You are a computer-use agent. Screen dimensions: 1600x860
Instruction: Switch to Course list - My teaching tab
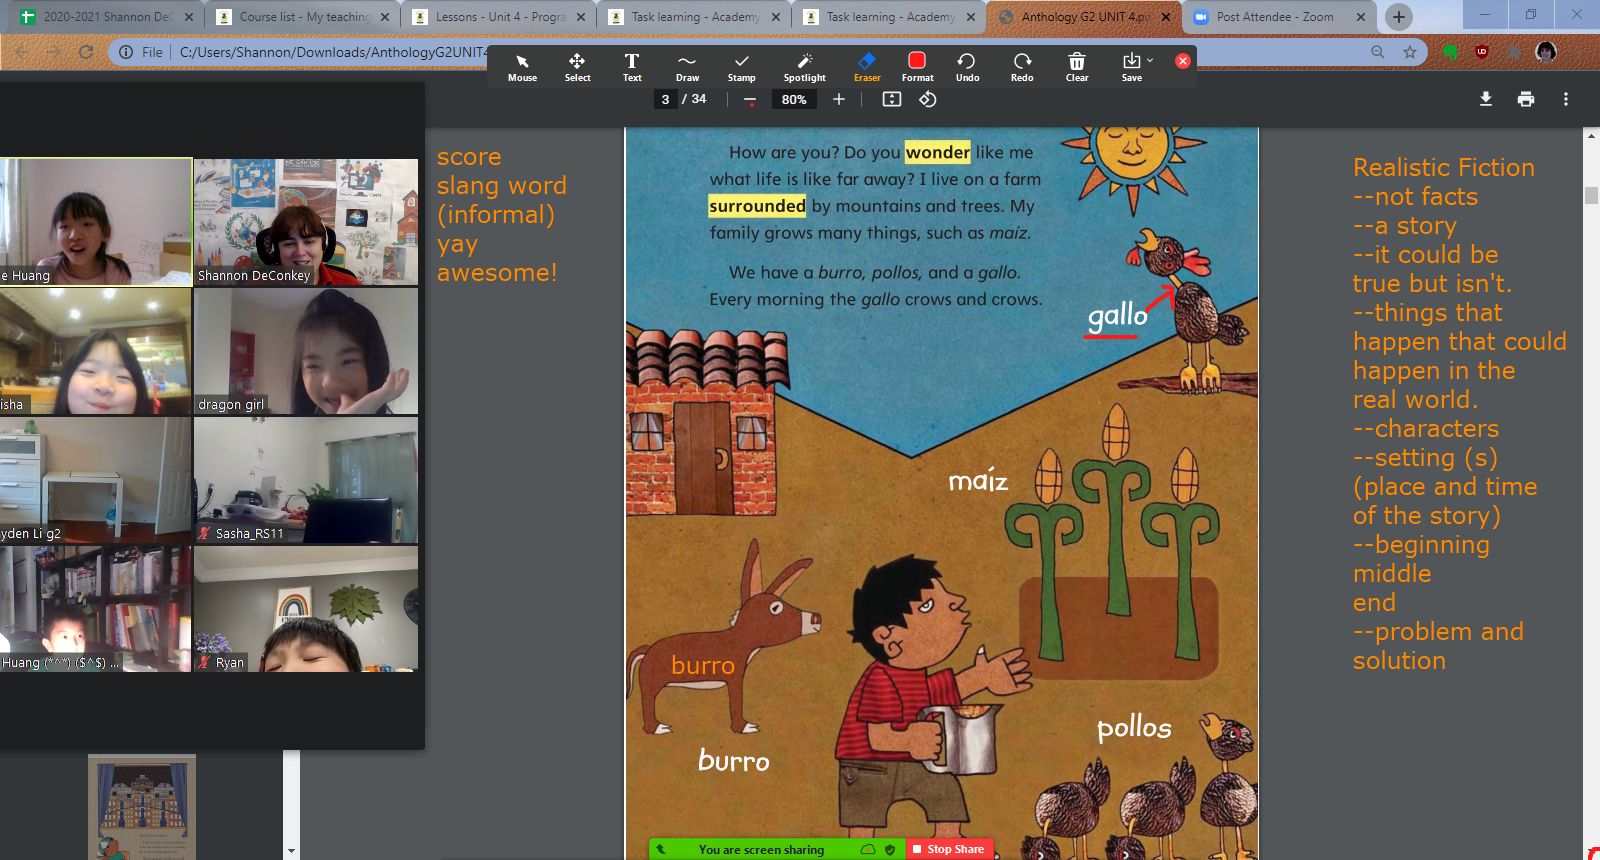tap(303, 17)
